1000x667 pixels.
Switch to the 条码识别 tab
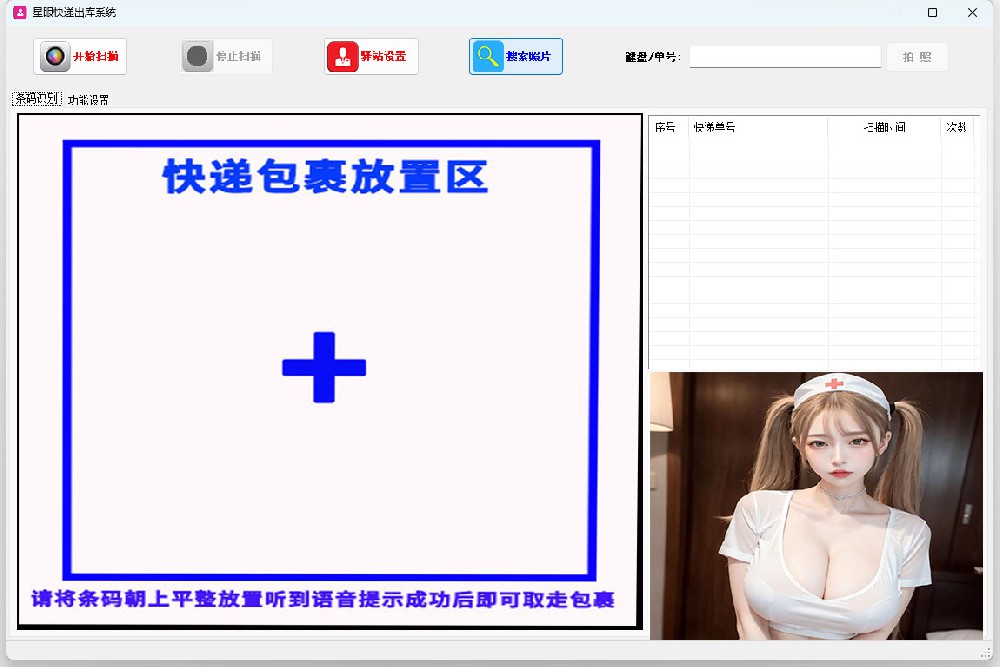36,99
